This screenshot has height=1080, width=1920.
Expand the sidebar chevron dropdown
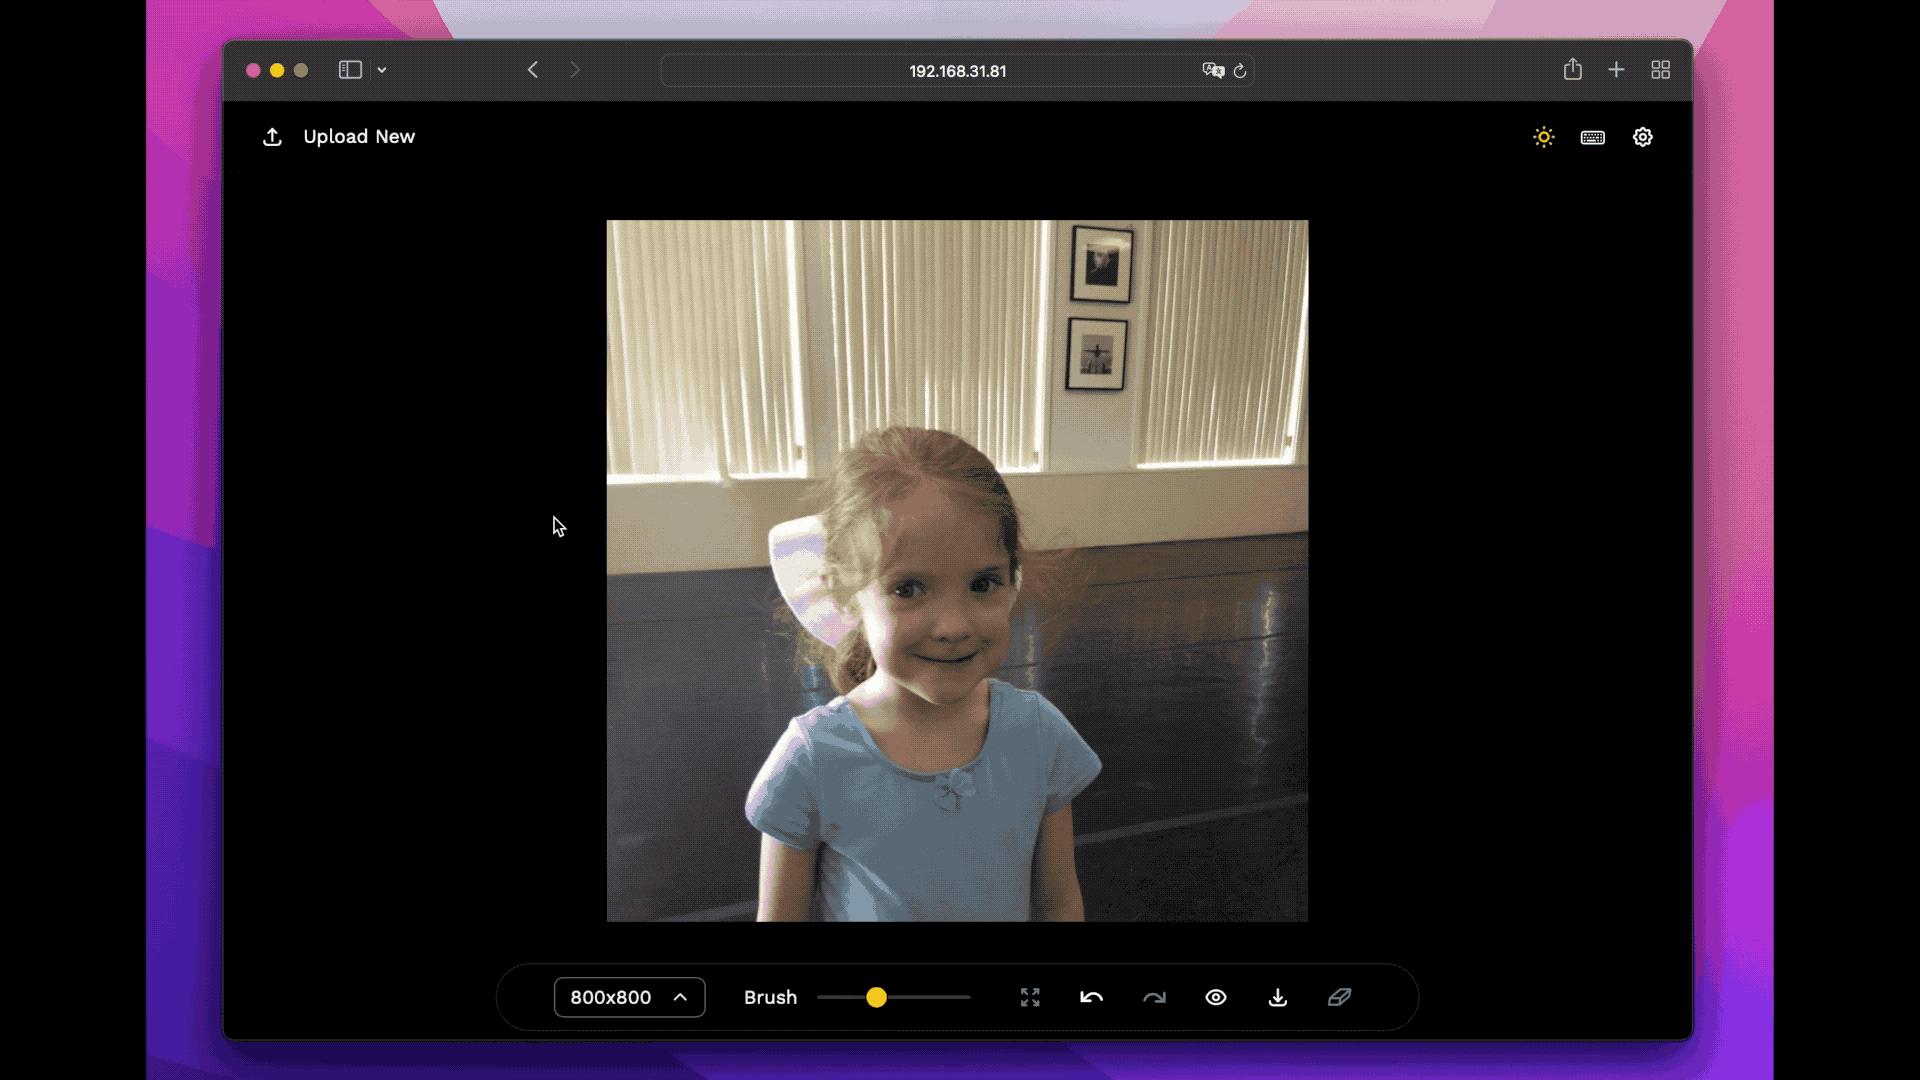pos(382,70)
